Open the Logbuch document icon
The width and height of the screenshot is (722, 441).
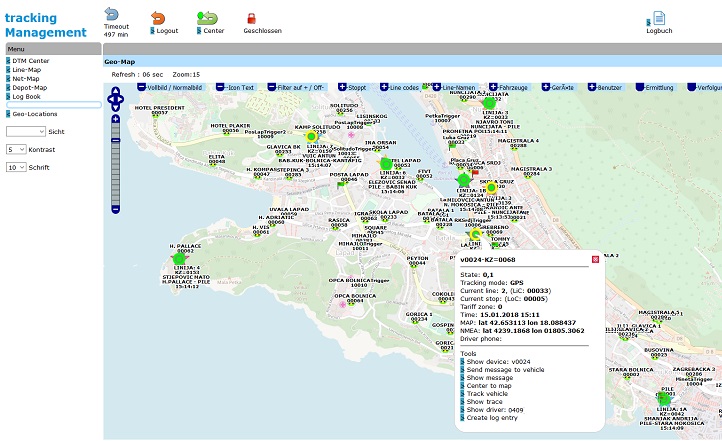pyautogui.click(x=659, y=18)
